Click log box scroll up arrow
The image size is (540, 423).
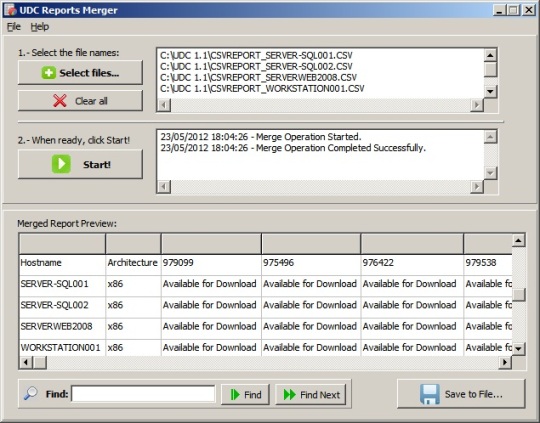pos(490,137)
